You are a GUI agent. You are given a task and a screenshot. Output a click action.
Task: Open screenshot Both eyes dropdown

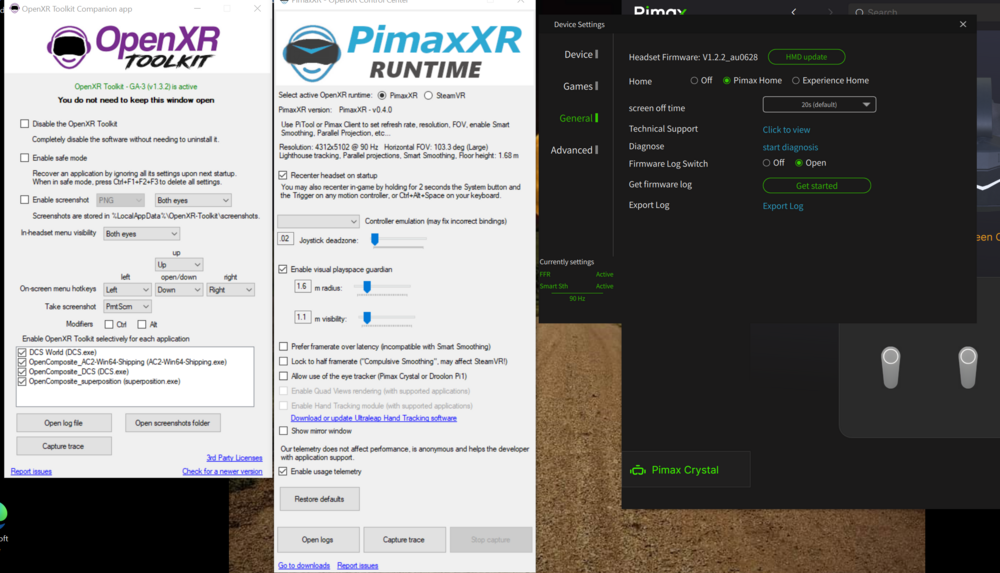(x=193, y=200)
